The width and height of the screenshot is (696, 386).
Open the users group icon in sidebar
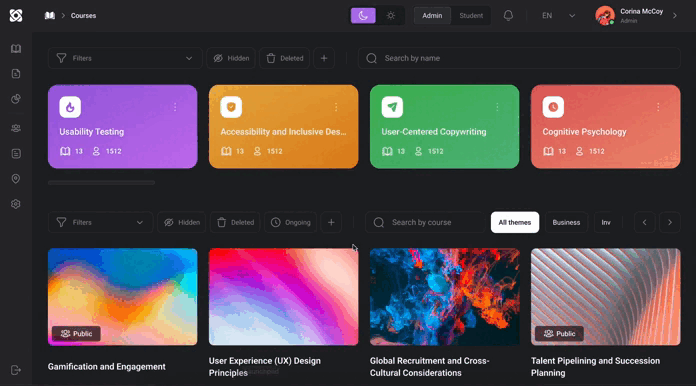pos(16,128)
